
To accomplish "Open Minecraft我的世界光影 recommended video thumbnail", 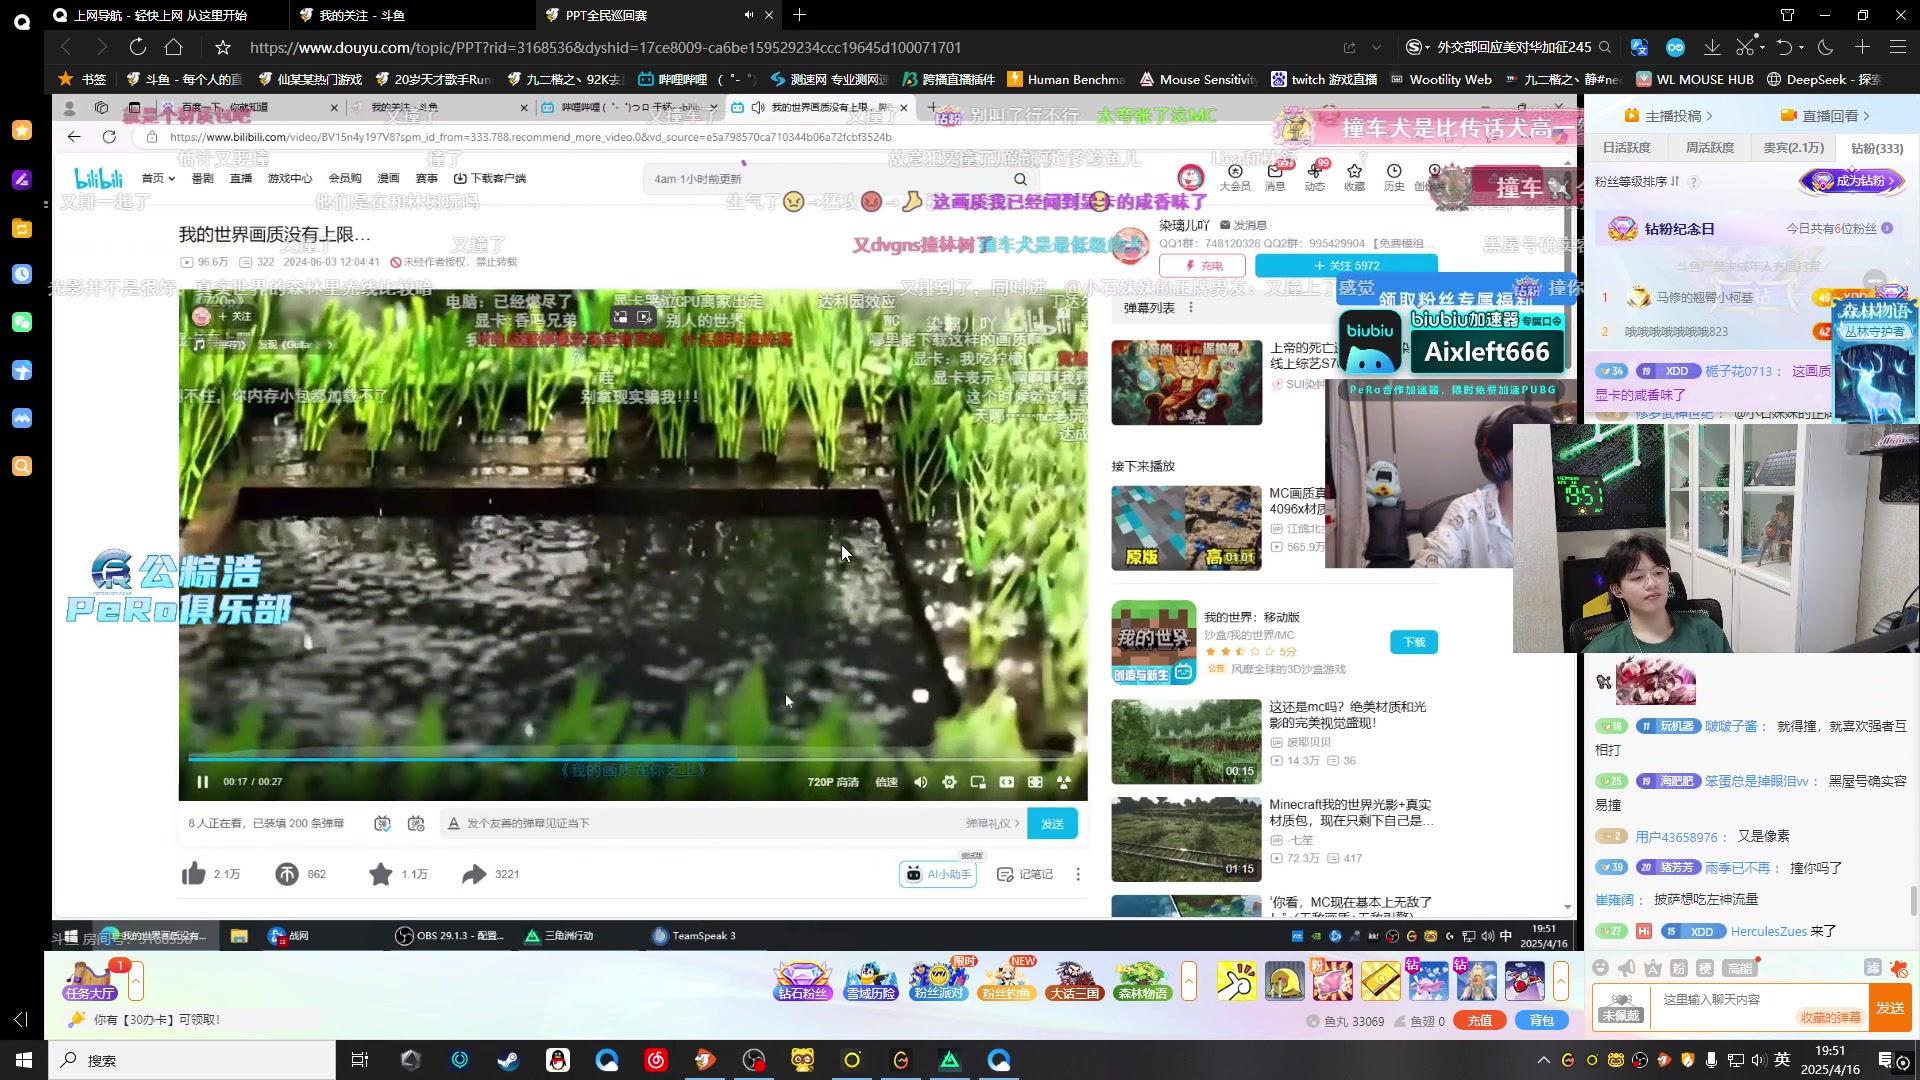I will point(1186,839).
